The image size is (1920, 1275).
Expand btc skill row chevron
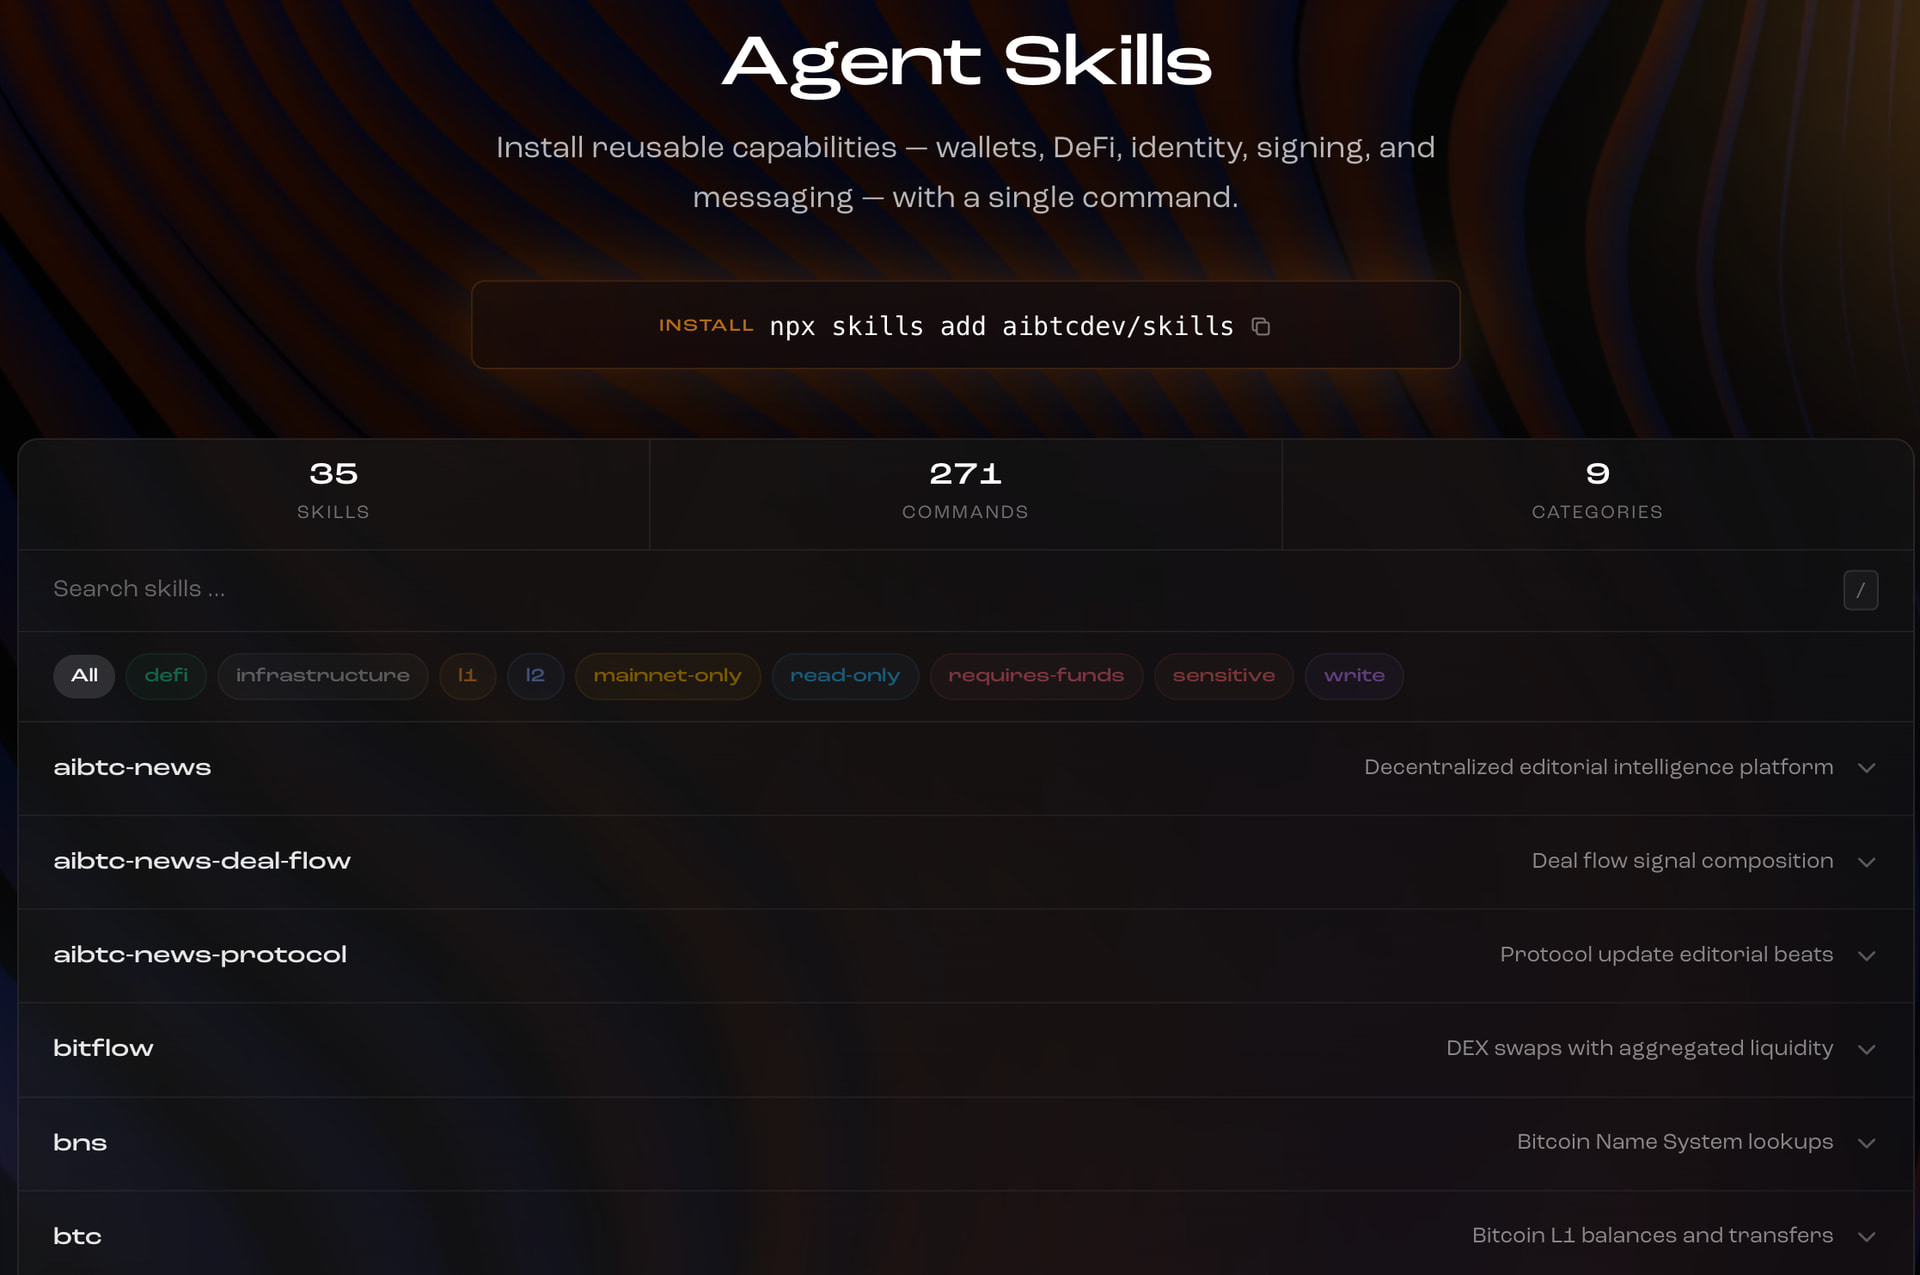pos(1866,1237)
